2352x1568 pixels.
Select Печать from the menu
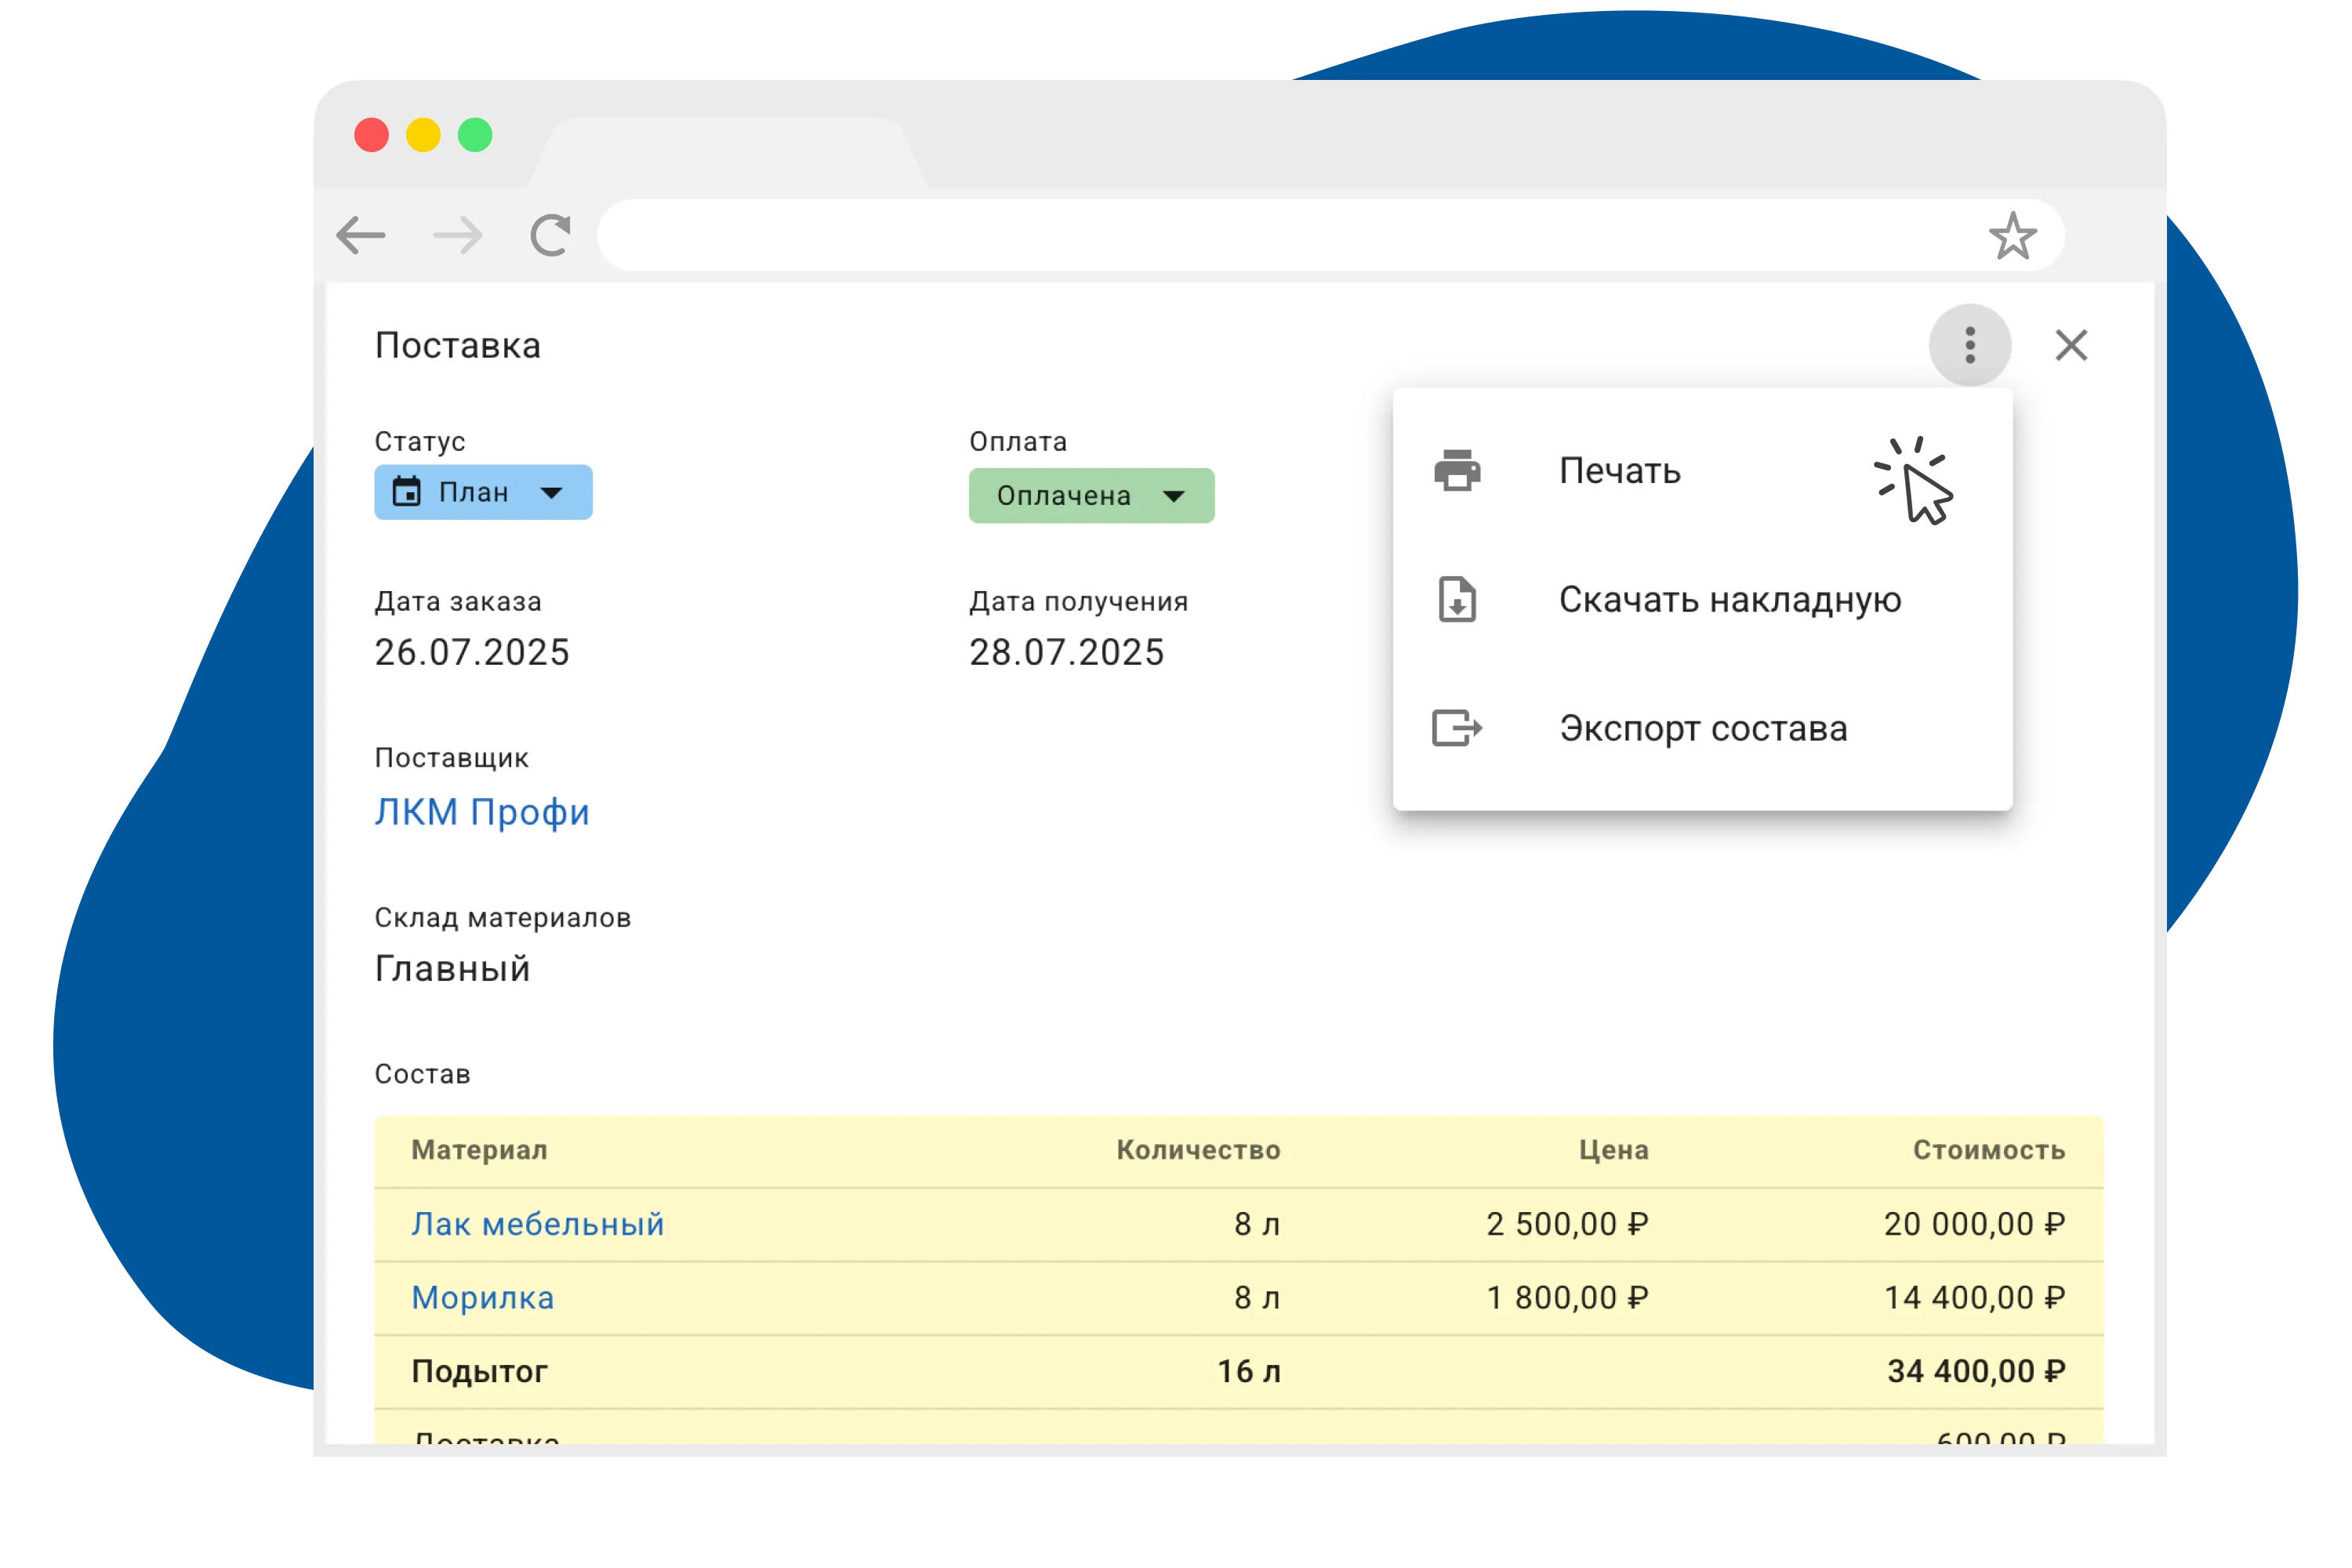tap(1619, 471)
